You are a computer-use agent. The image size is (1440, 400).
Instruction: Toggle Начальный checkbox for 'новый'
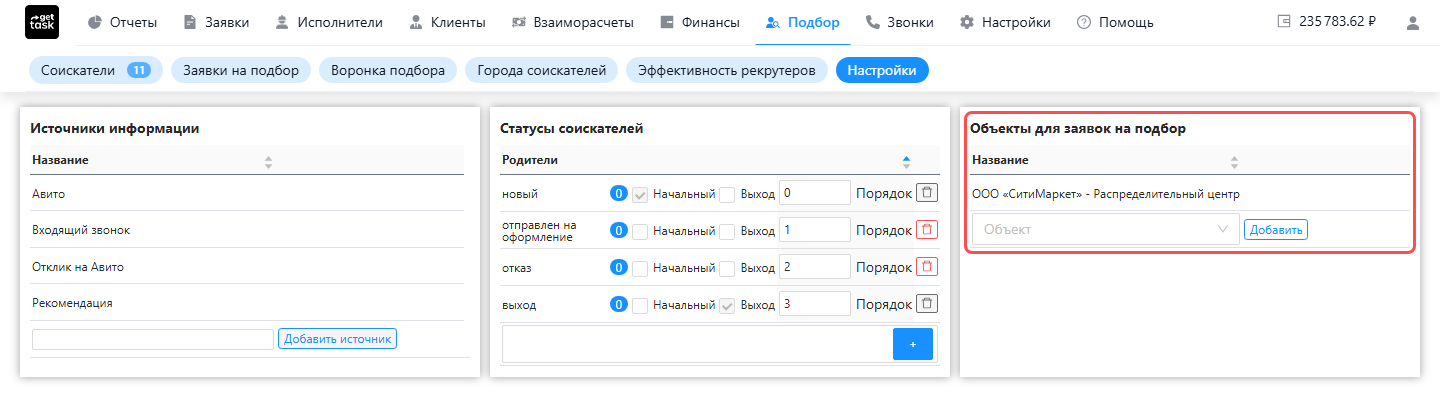pyautogui.click(x=640, y=194)
